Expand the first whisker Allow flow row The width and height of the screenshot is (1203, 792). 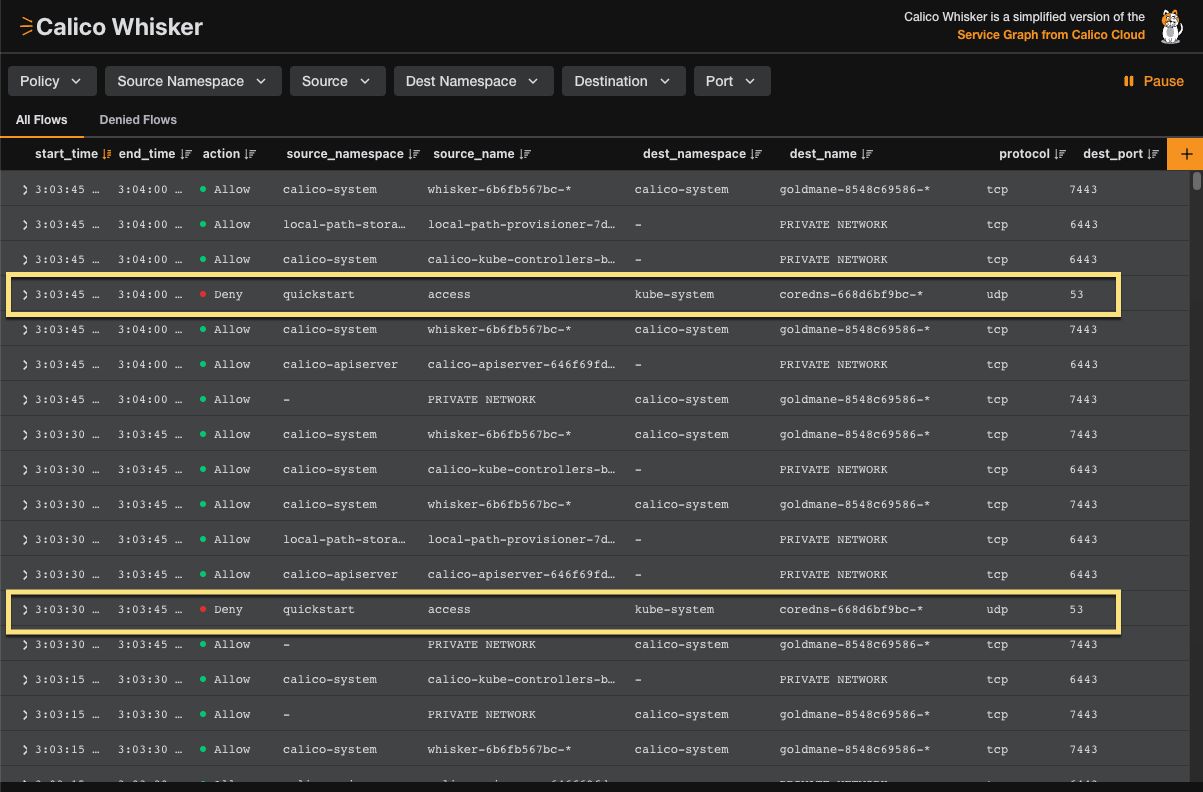[25, 190]
